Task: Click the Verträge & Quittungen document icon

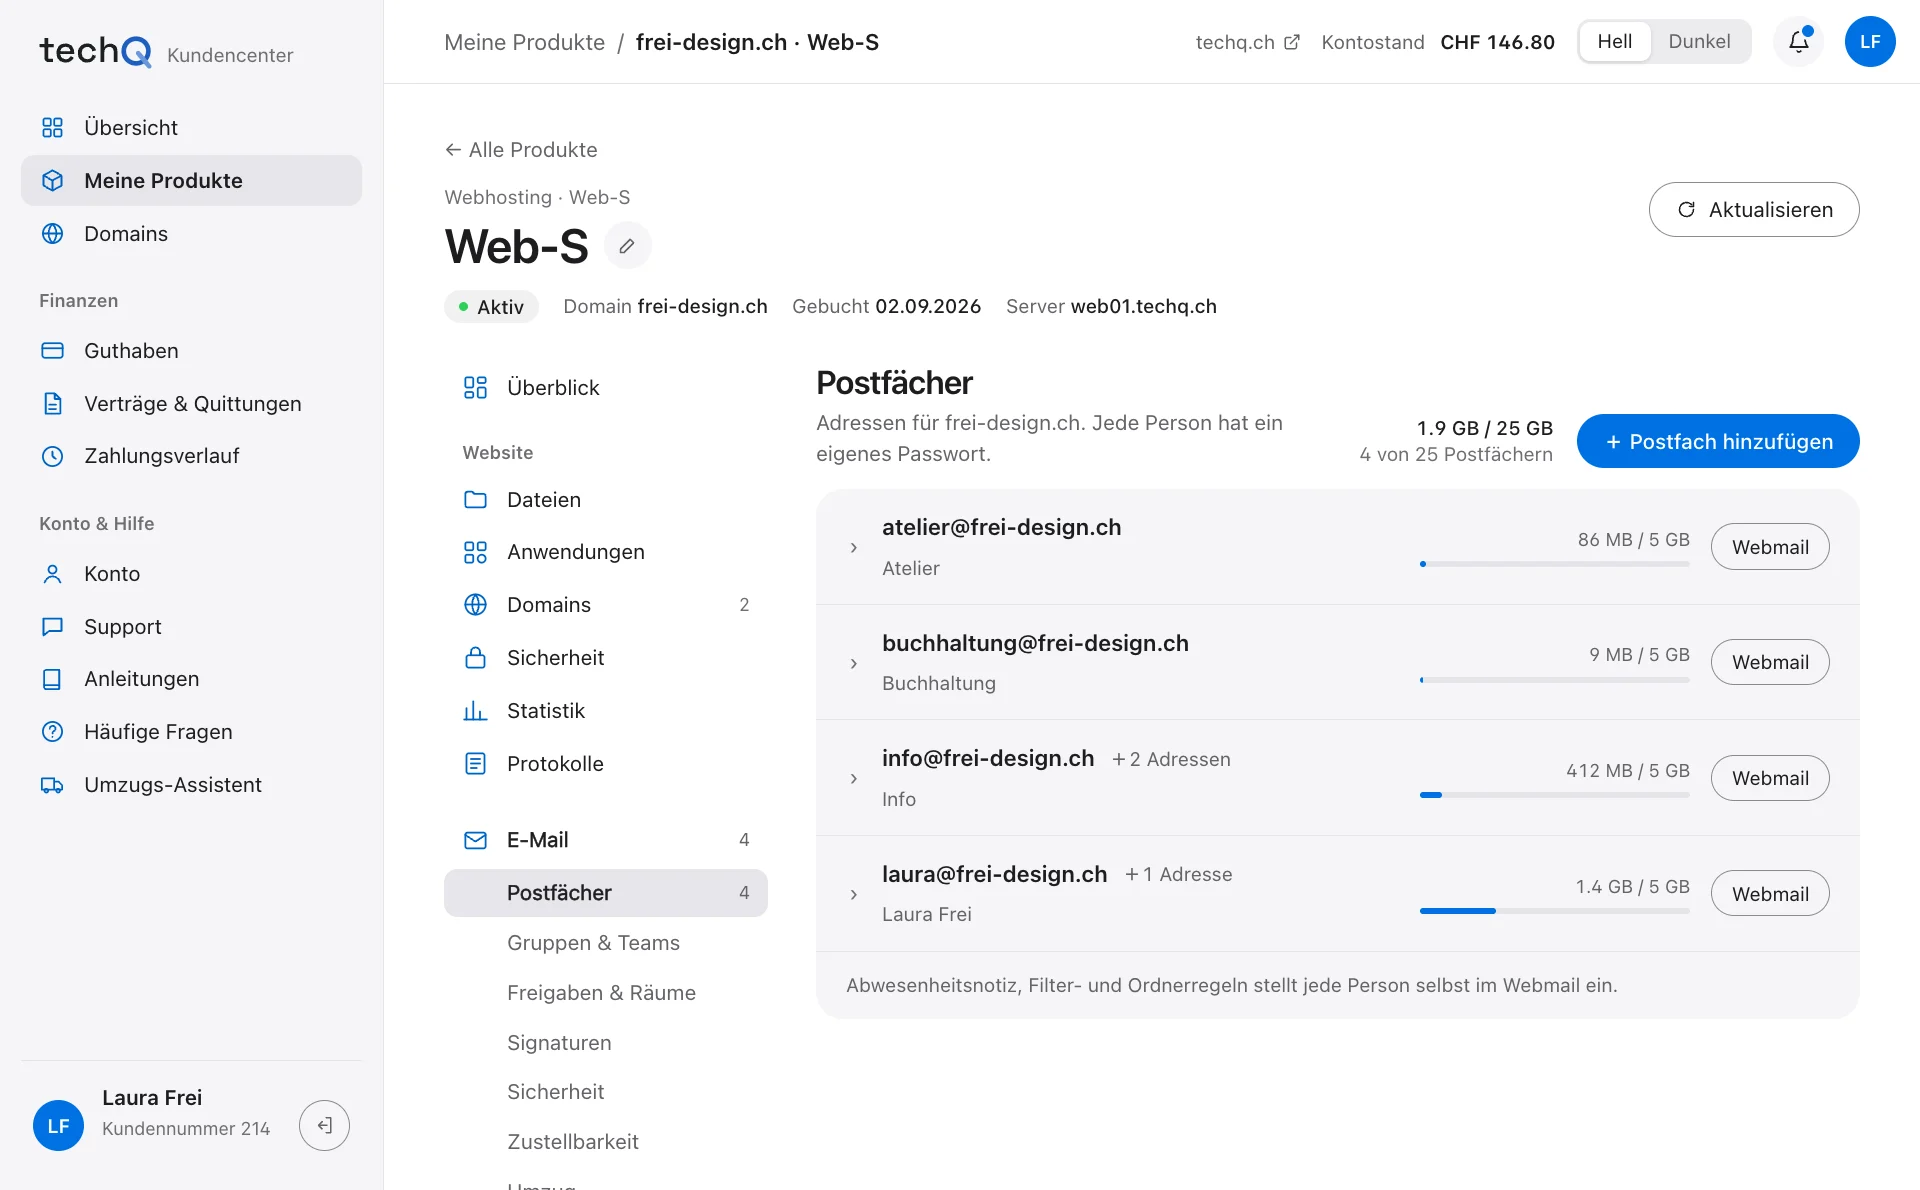Action: point(53,404)
